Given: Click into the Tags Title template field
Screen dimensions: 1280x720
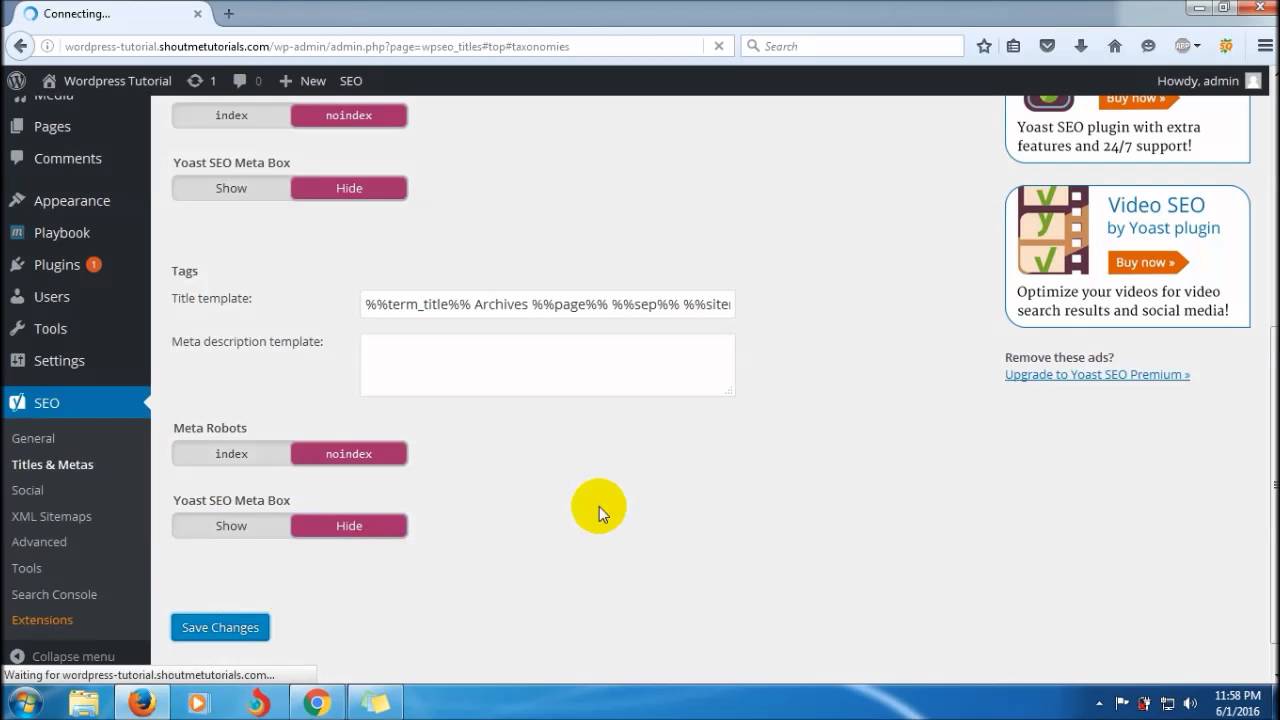Looking at the screenshot, I should click(x=548, y=304).
